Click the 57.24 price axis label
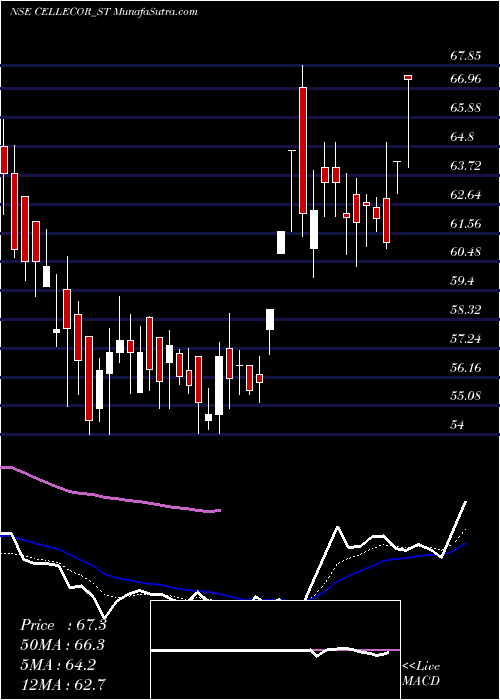Screen dimensions: 500x700 tap(466, 338)
